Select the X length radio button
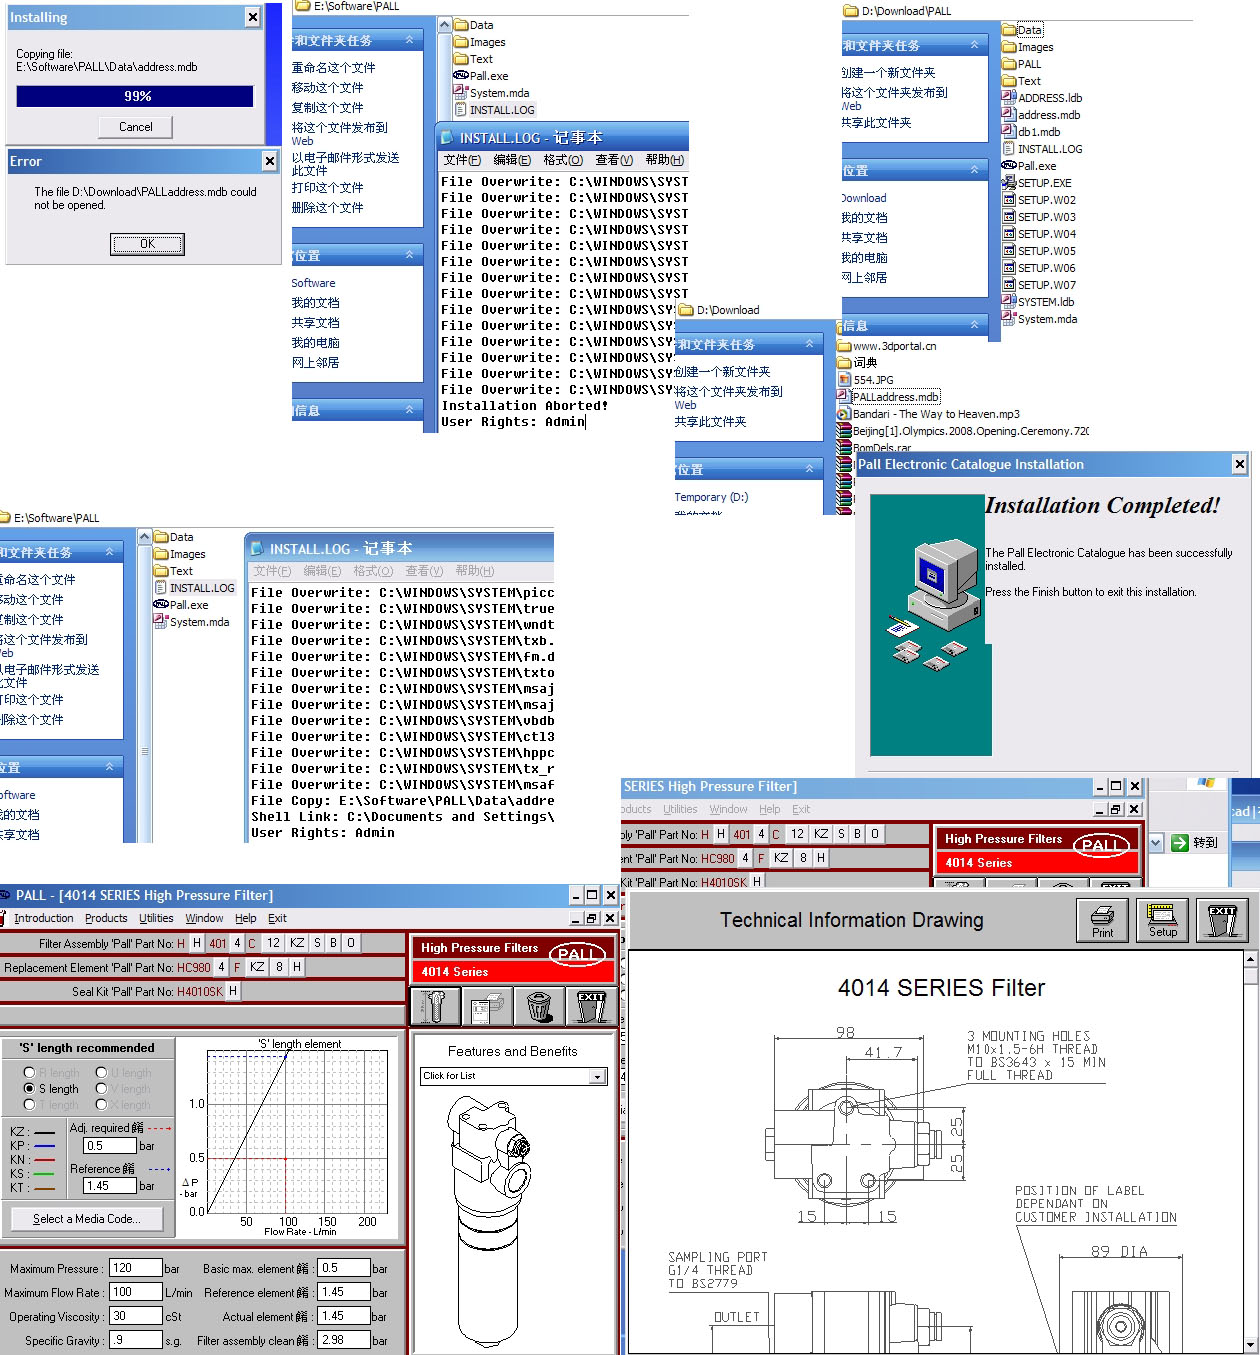1260x1355 pixels. pyautogui.click(x=101, y=1104)
